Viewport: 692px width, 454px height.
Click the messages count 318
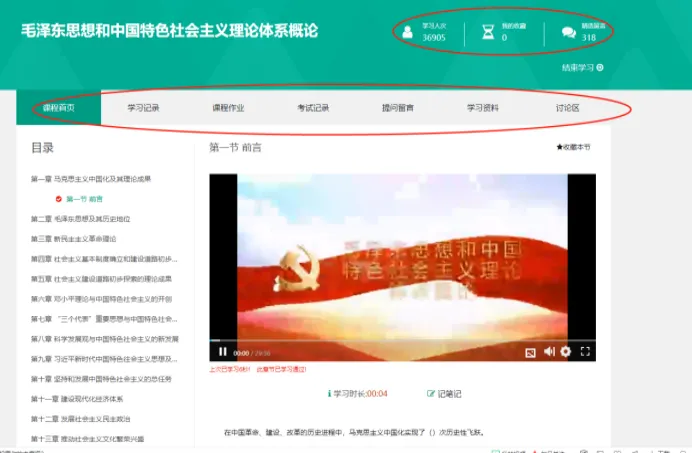589,38
